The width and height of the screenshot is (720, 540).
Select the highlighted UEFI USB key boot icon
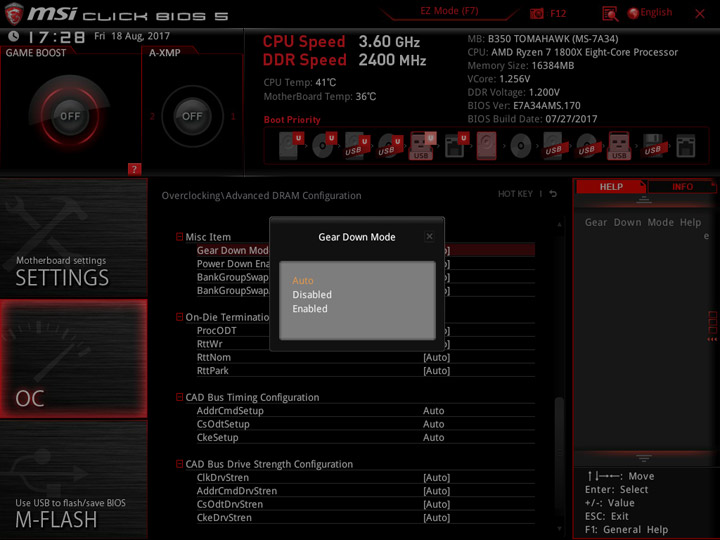tap(422, 146)
